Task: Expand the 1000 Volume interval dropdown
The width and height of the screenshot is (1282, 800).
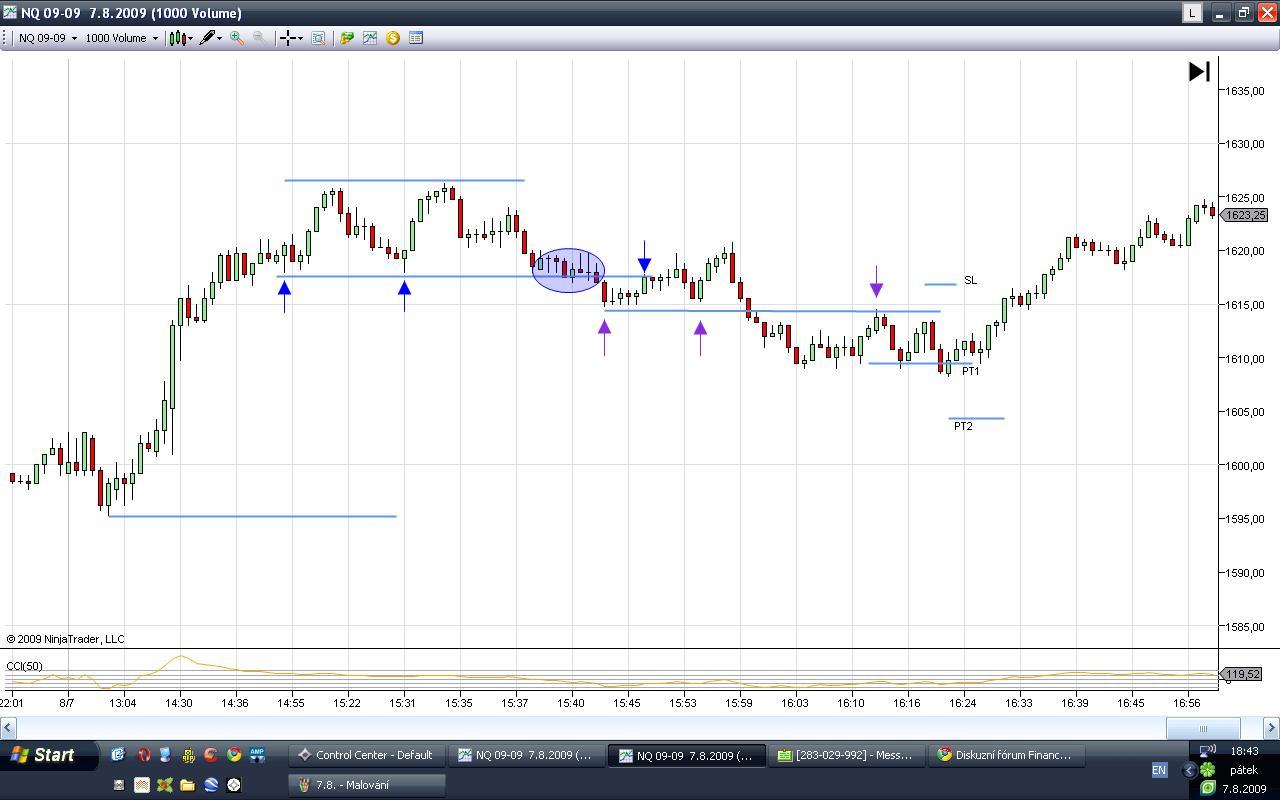Action: pyautogui.click(x=121, y=38)
